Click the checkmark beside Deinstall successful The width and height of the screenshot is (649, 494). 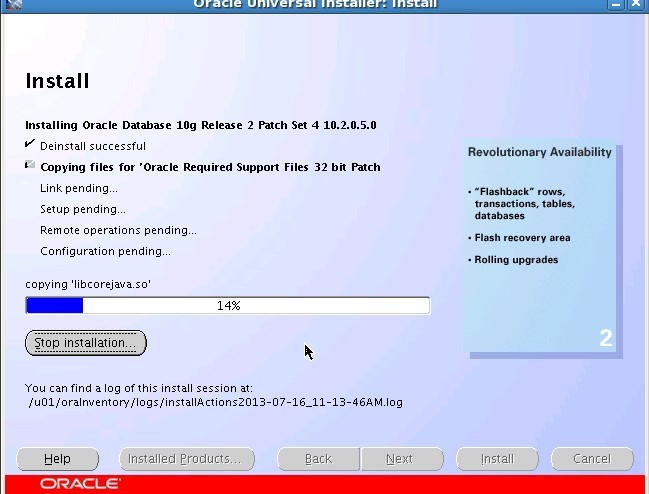30,144
